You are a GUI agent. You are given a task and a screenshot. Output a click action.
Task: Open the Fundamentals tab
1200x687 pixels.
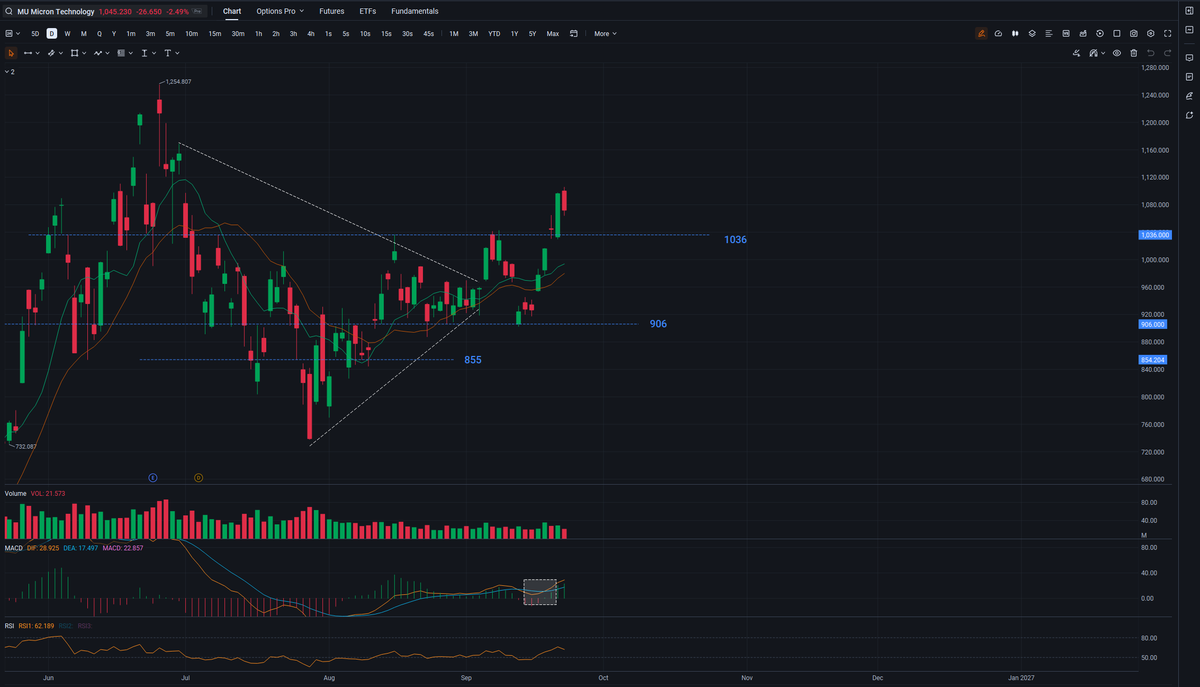click(415, 11)
